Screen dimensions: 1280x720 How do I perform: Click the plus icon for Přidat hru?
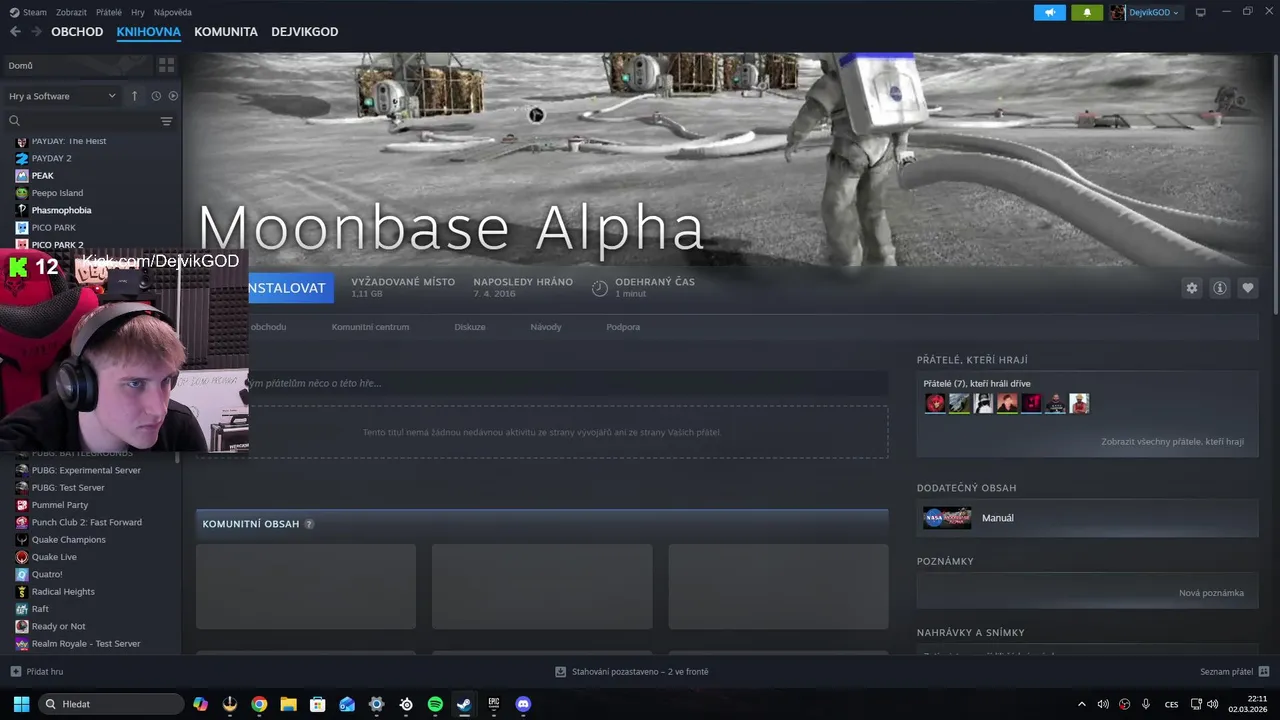15,672
